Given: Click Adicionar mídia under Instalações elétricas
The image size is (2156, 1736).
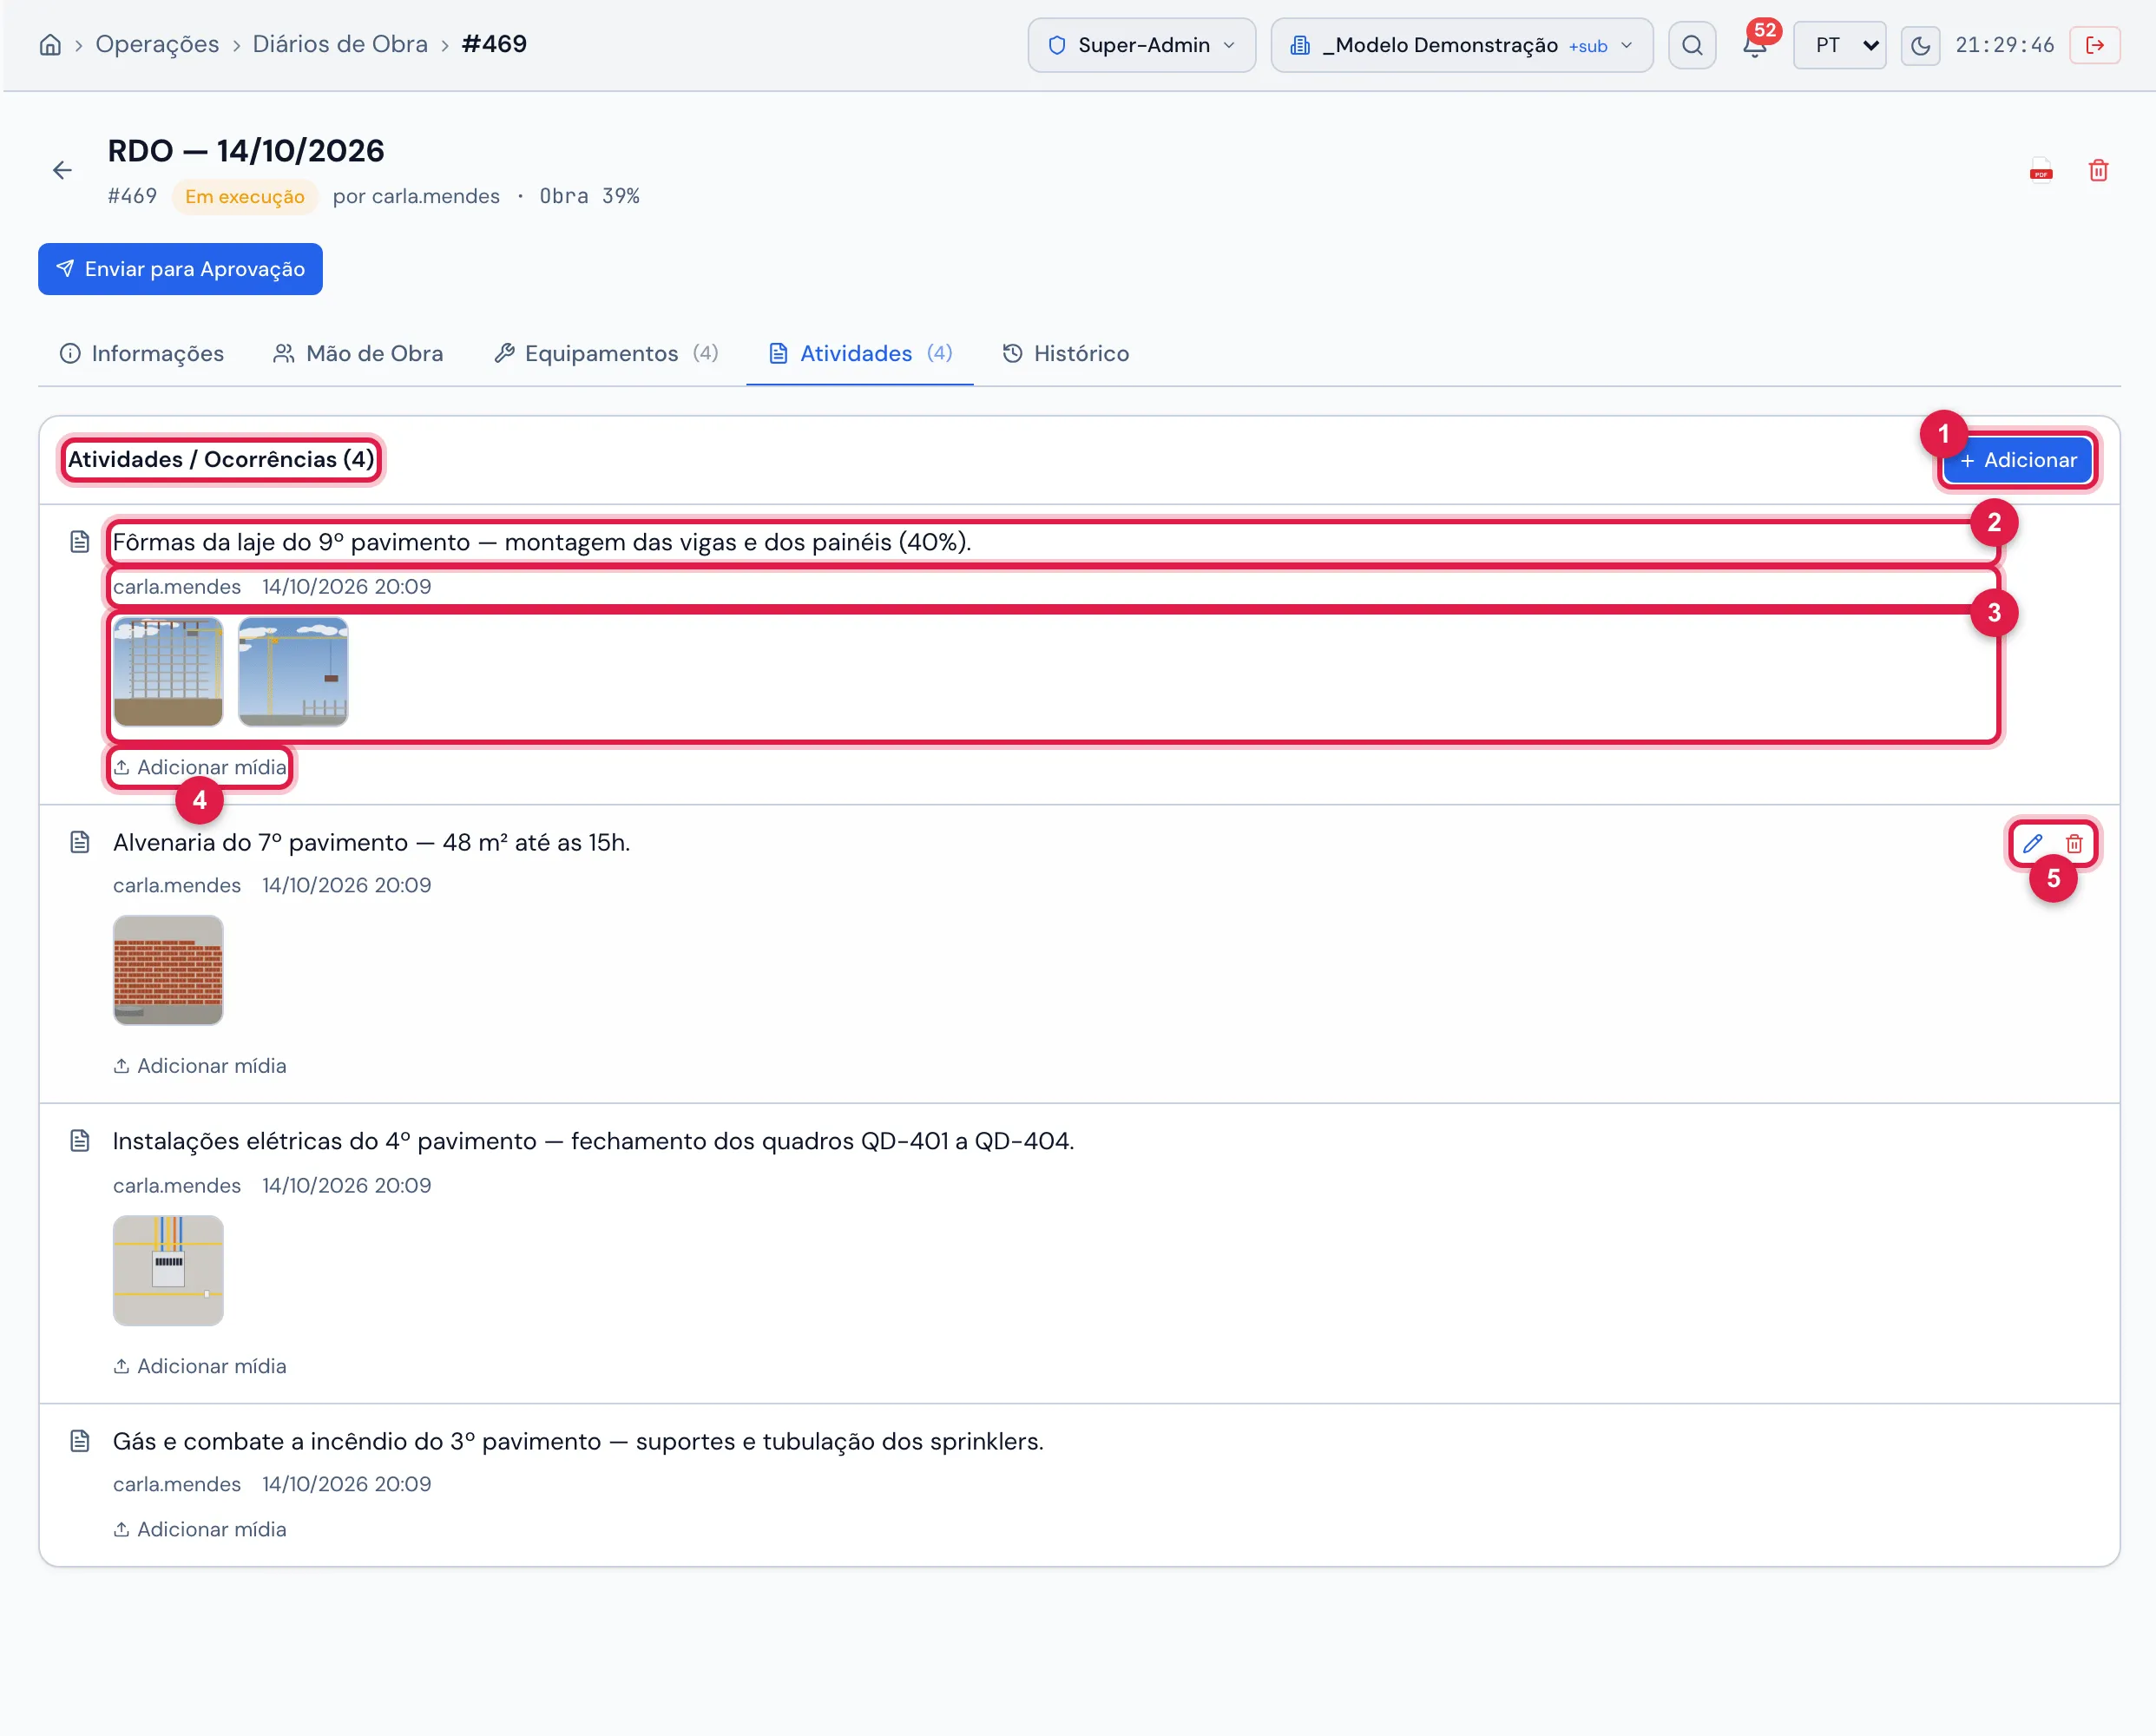Looking at the screenshot, I should point(200,1366).
